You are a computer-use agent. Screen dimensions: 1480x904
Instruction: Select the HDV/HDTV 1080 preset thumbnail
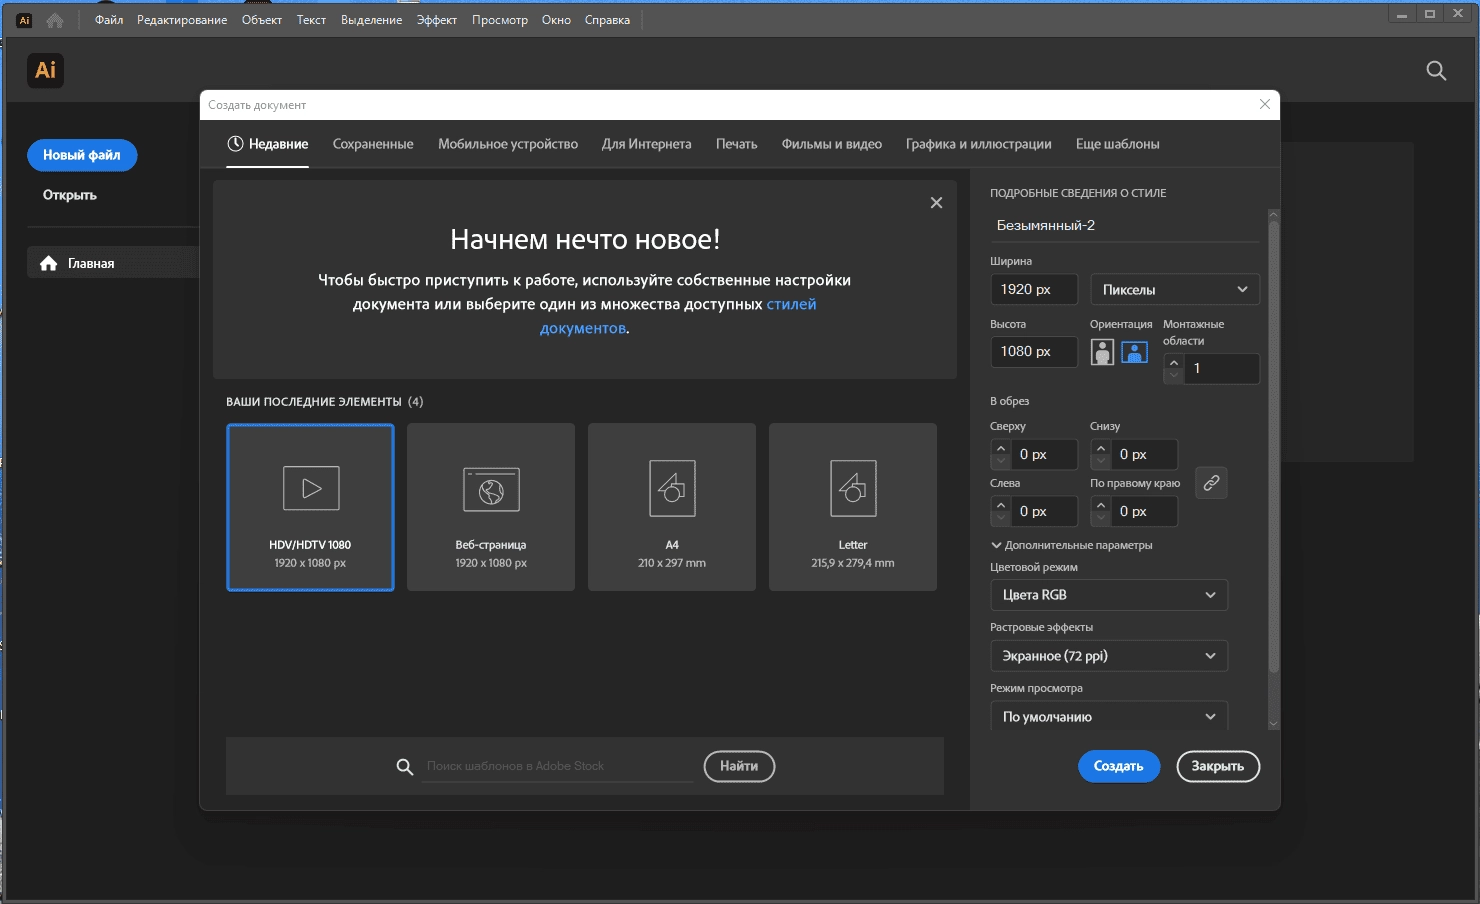pyautogui.click(x=310, y=507)
